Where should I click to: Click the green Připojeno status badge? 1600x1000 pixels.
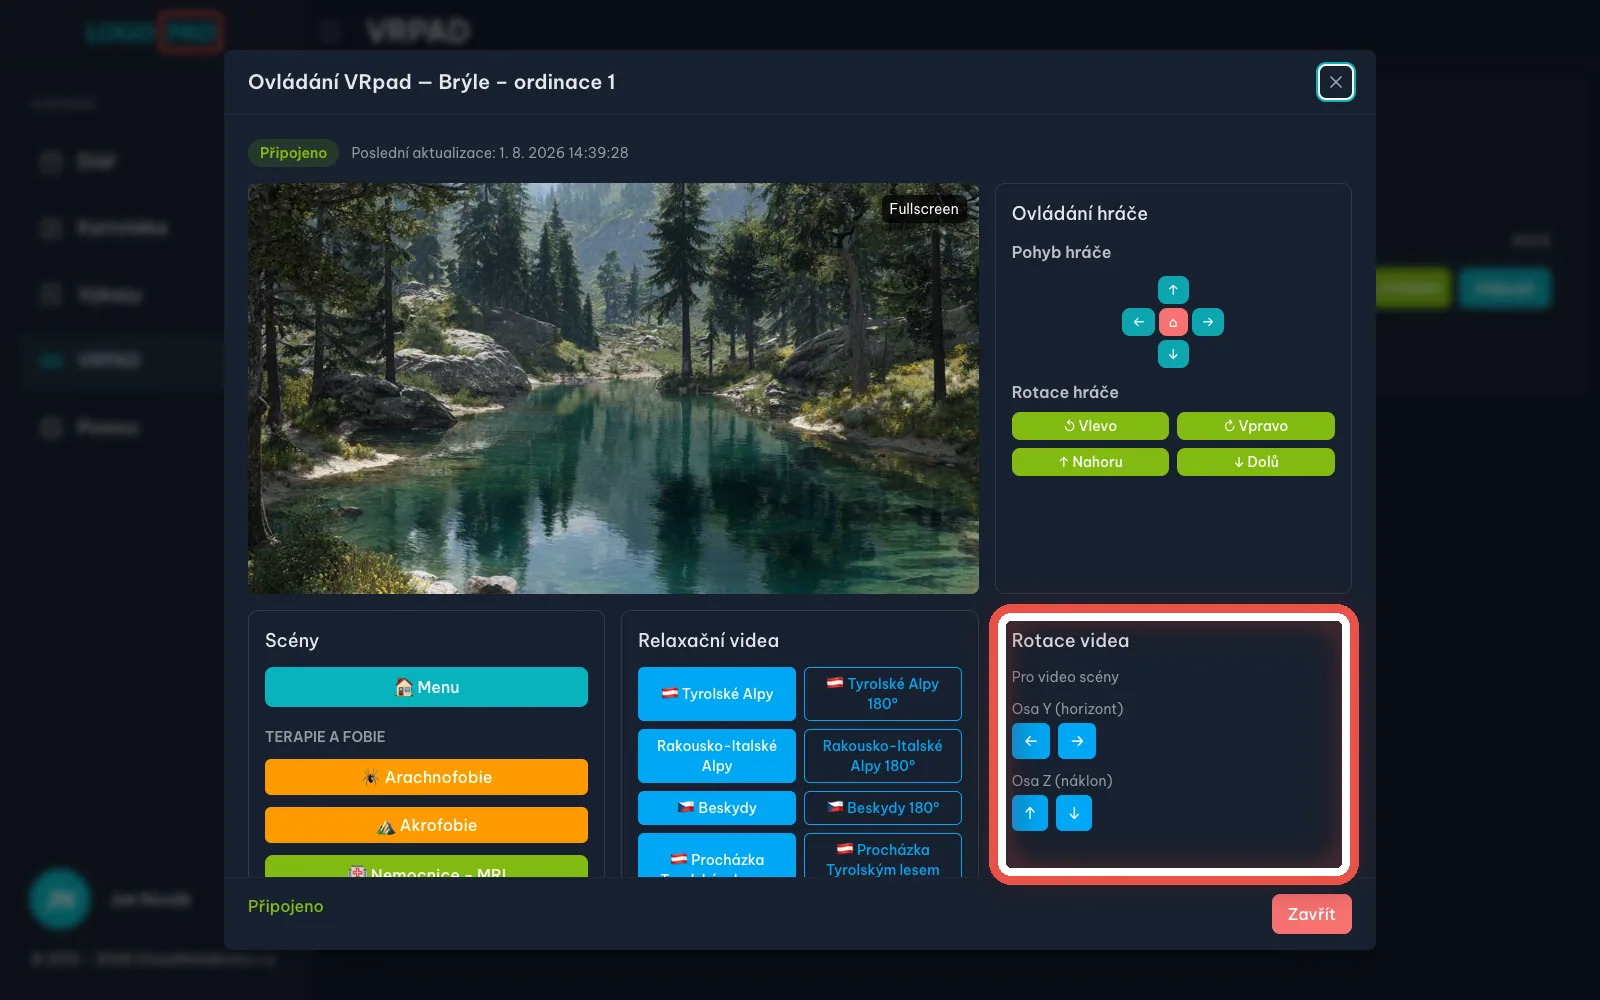(293, 153)
